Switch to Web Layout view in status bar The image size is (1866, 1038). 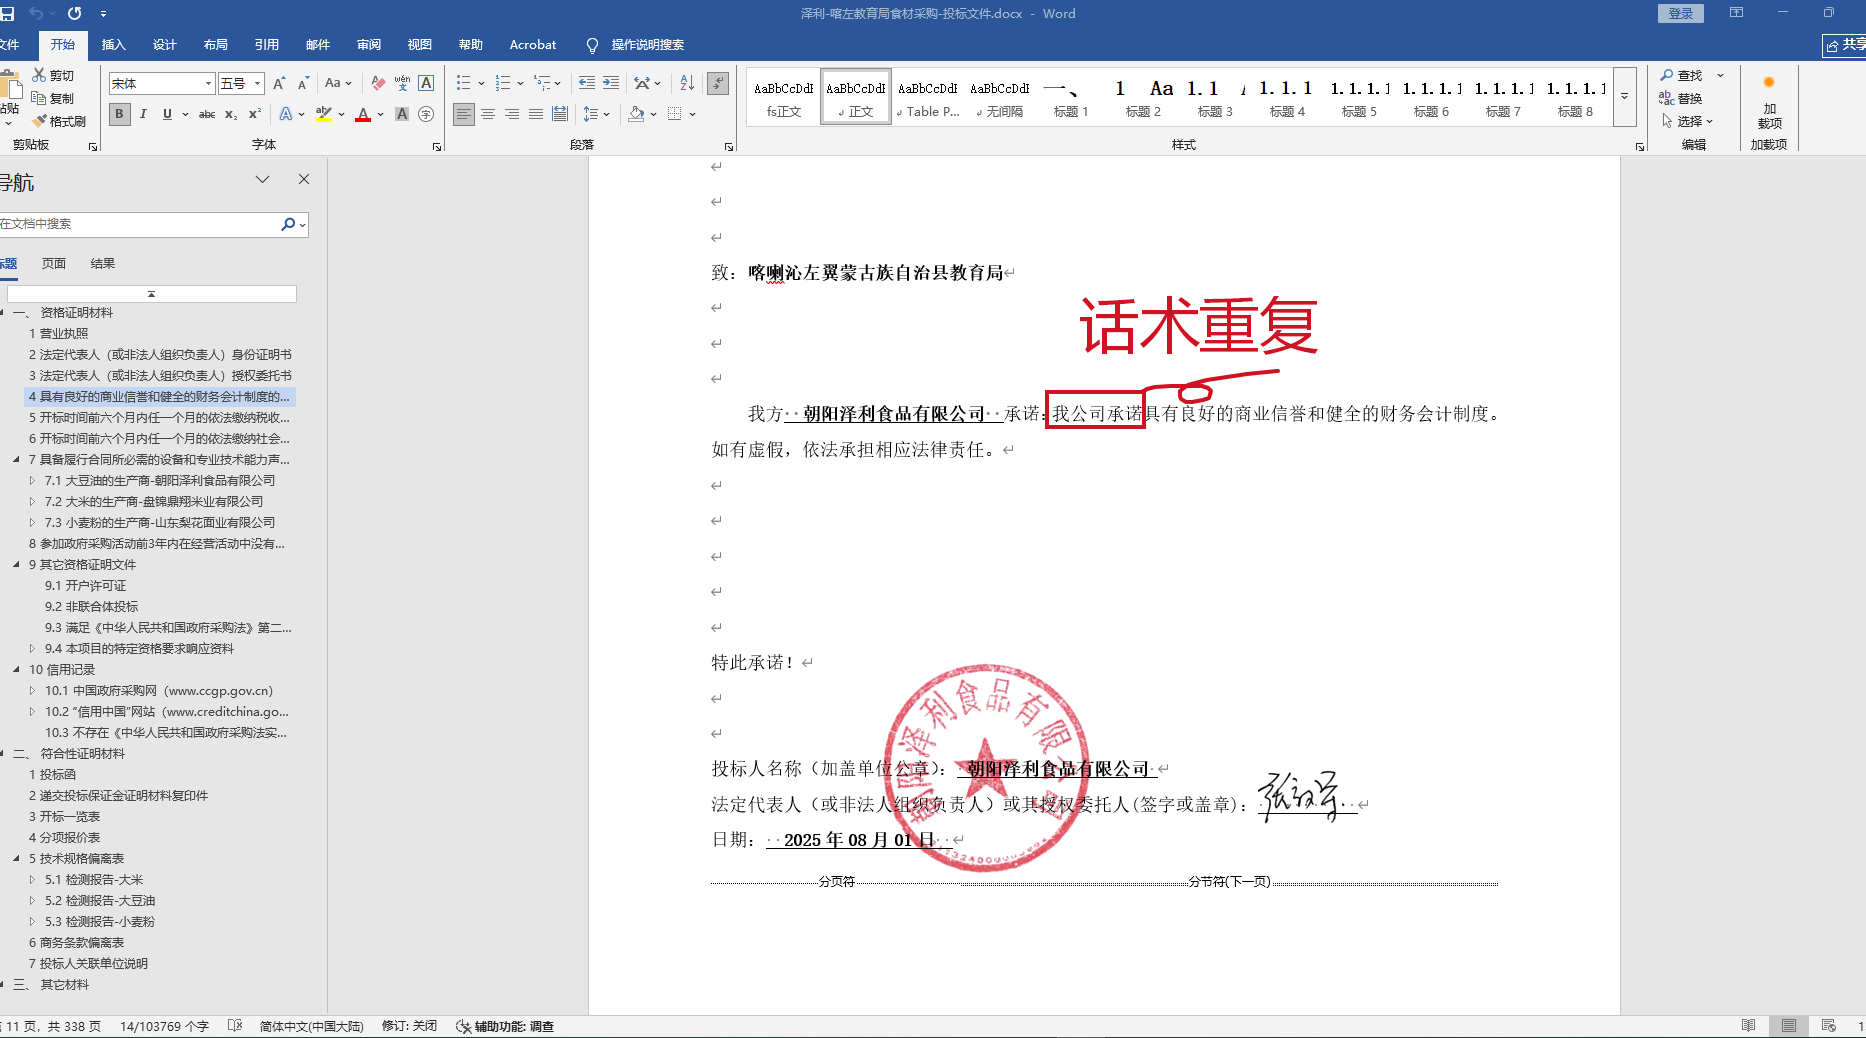tap(1829, 1026)
